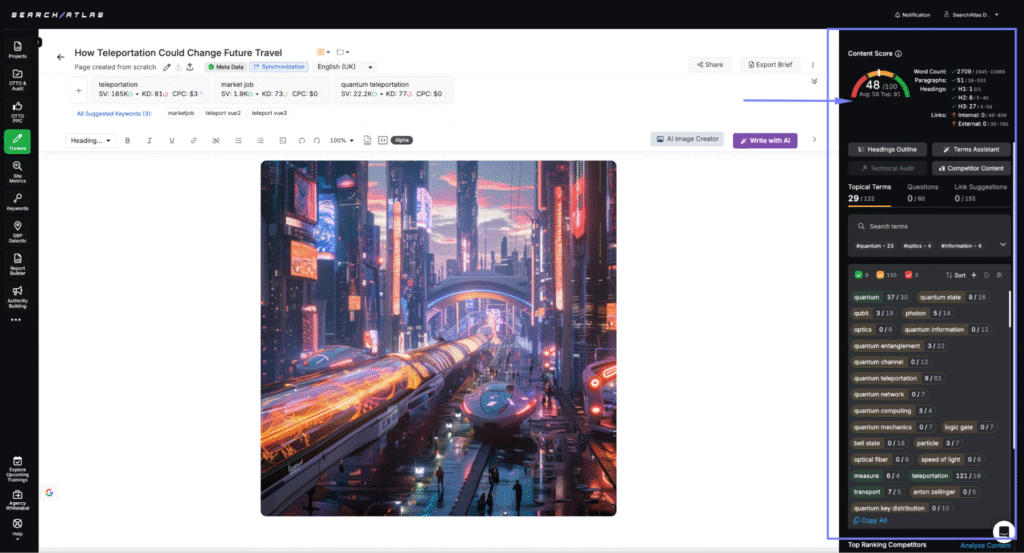The height and width of the screenshot is (553, 1024).
Task: Show more sidebar items via three dots
Action: (16, 320)
